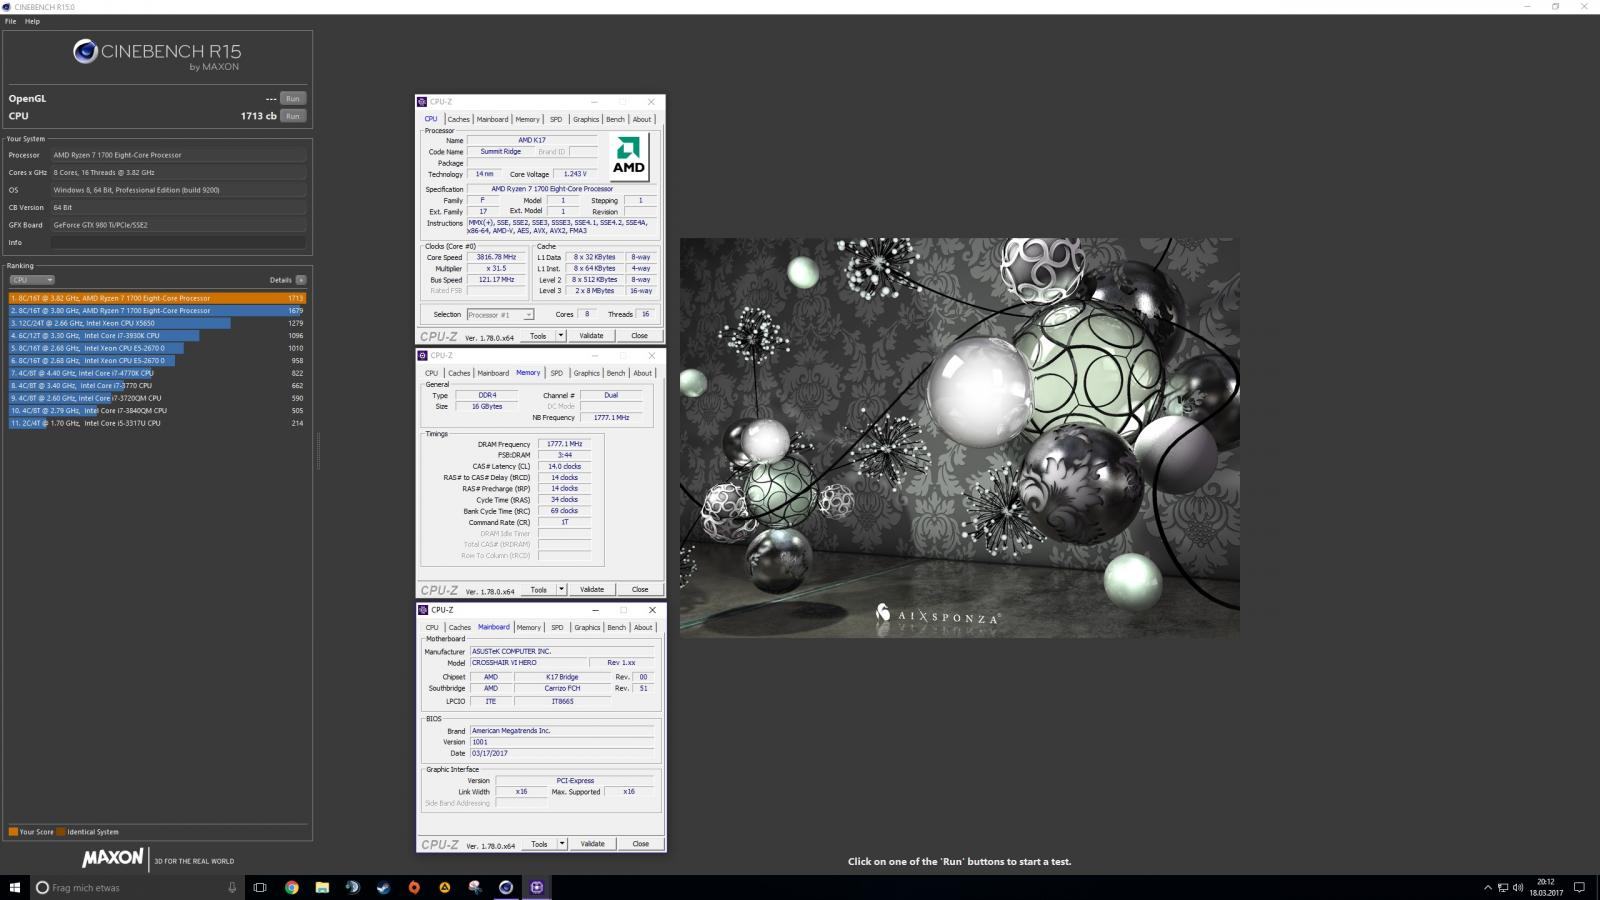
Task: Open the volume control in system tray
Action: (1518, 887)
